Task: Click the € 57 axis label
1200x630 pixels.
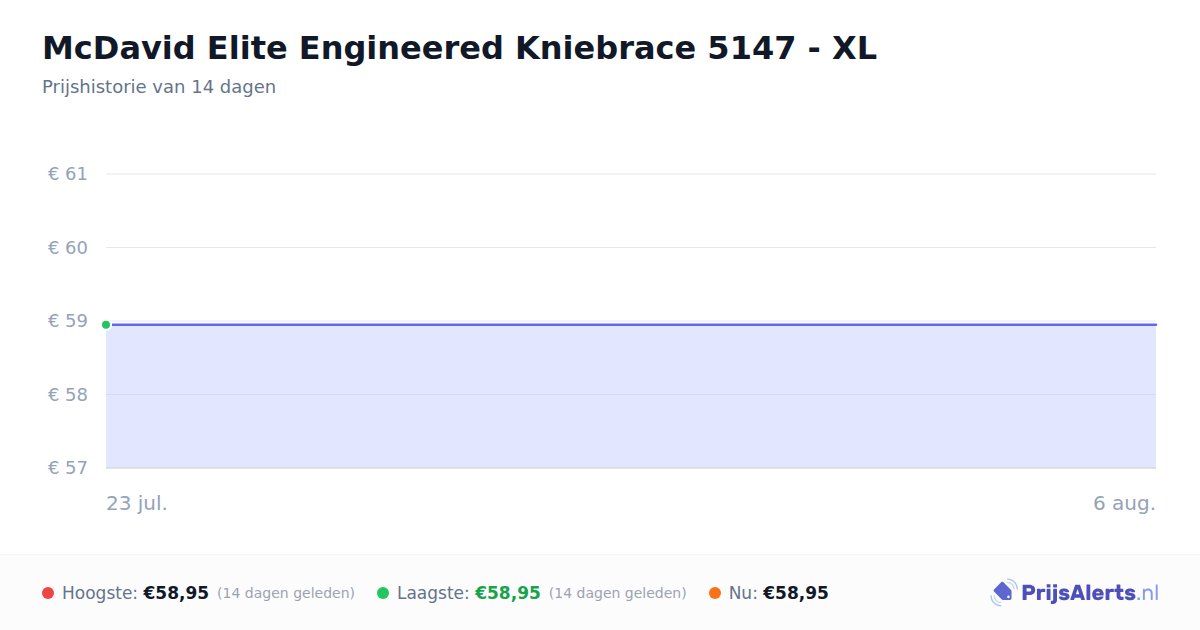Action: pos(68,467)
